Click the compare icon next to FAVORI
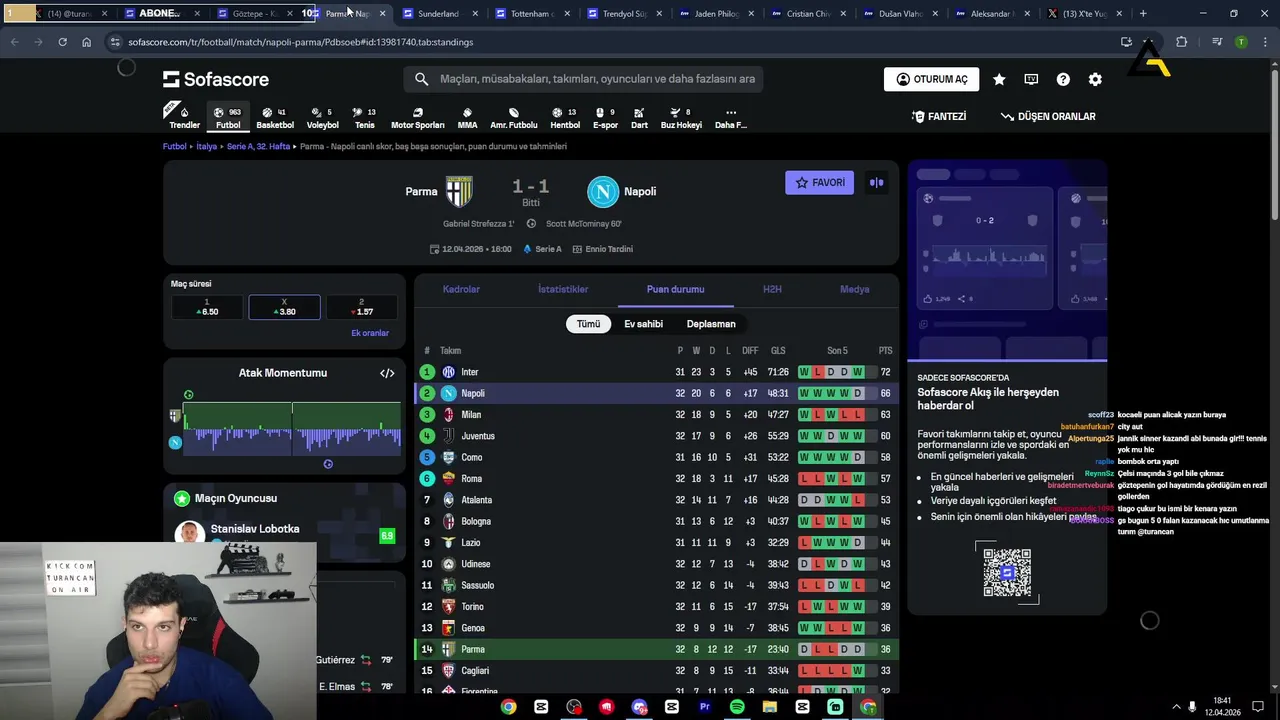The height and width of the screenshot is (720, 1280). [x=877, y=183]
